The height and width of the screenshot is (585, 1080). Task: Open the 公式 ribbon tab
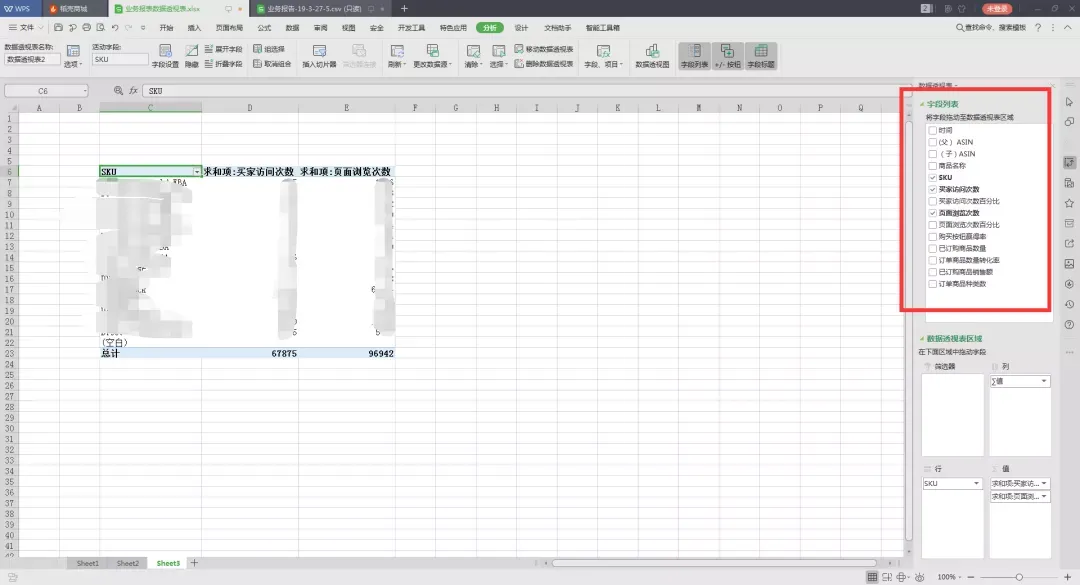tap(264, 28)
